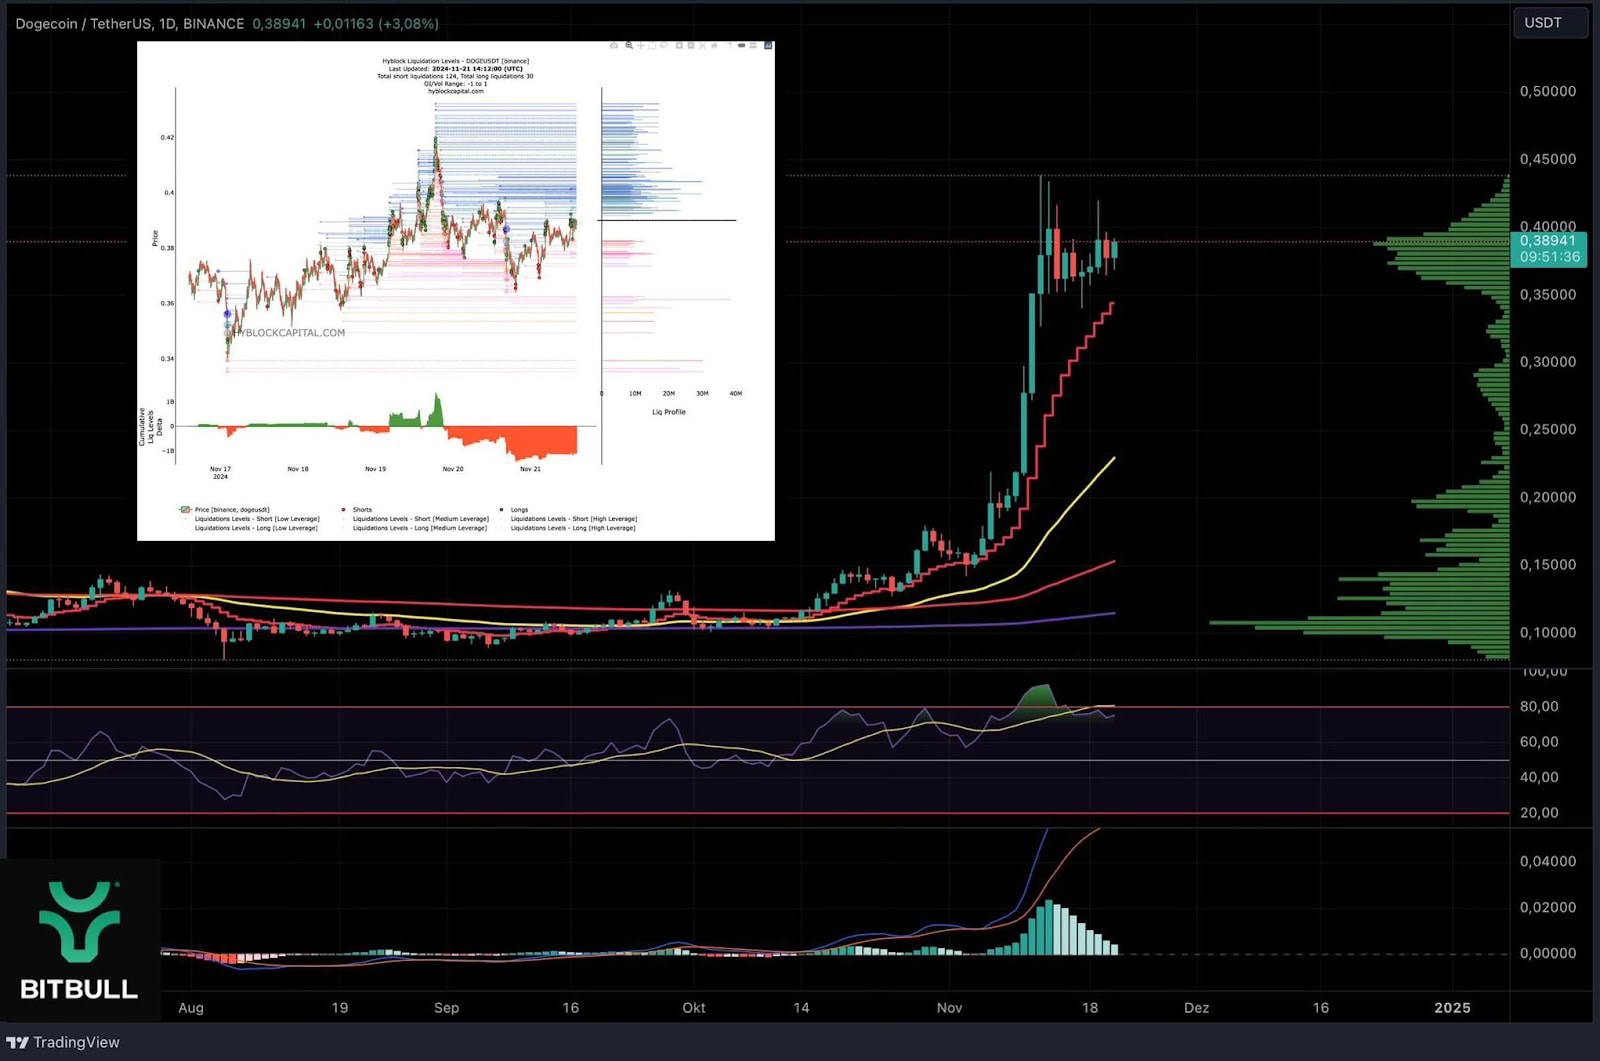
Task: Click the 0,20000 price axis label
Action: pyautogui.click(x=1548, y=497)
